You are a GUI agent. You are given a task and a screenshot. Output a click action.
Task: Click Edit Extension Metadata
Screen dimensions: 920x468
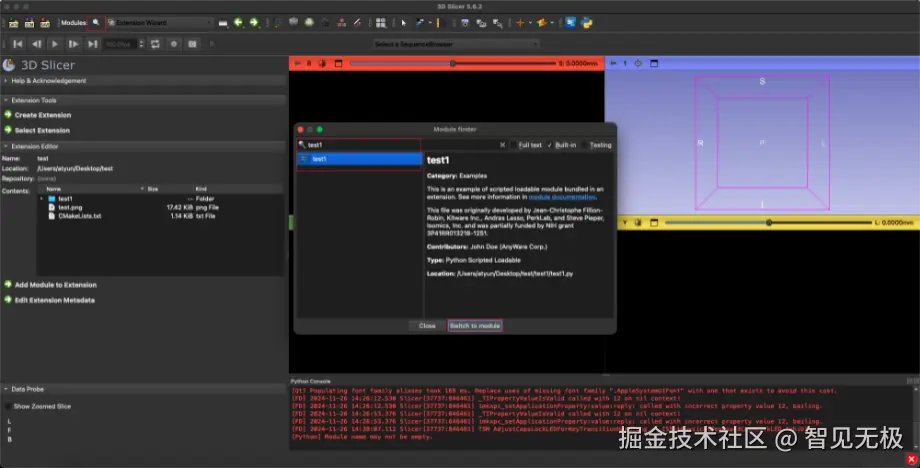coord(49,300)
